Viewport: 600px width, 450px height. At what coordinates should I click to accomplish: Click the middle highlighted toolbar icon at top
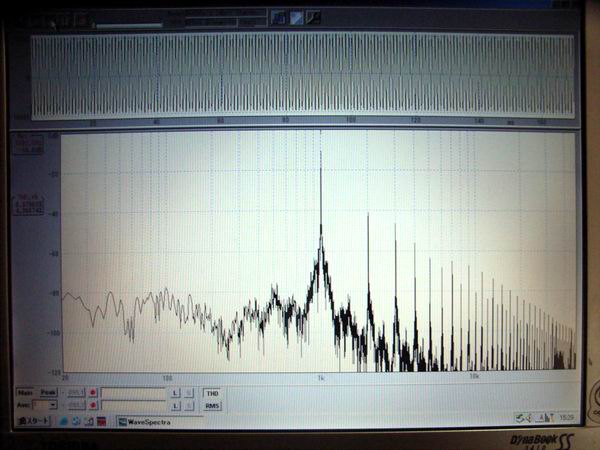pyautogui.click(x=296, y=17)
